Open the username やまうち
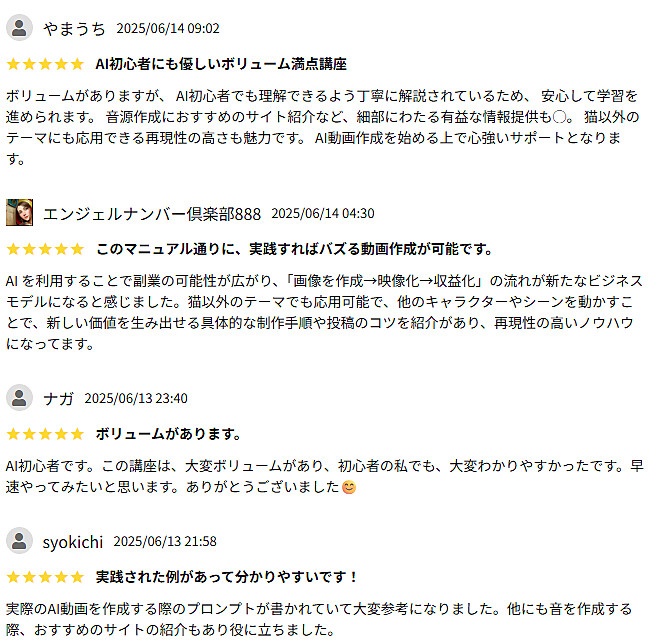This screenshot has height=641, width=668. coord(74,28)
